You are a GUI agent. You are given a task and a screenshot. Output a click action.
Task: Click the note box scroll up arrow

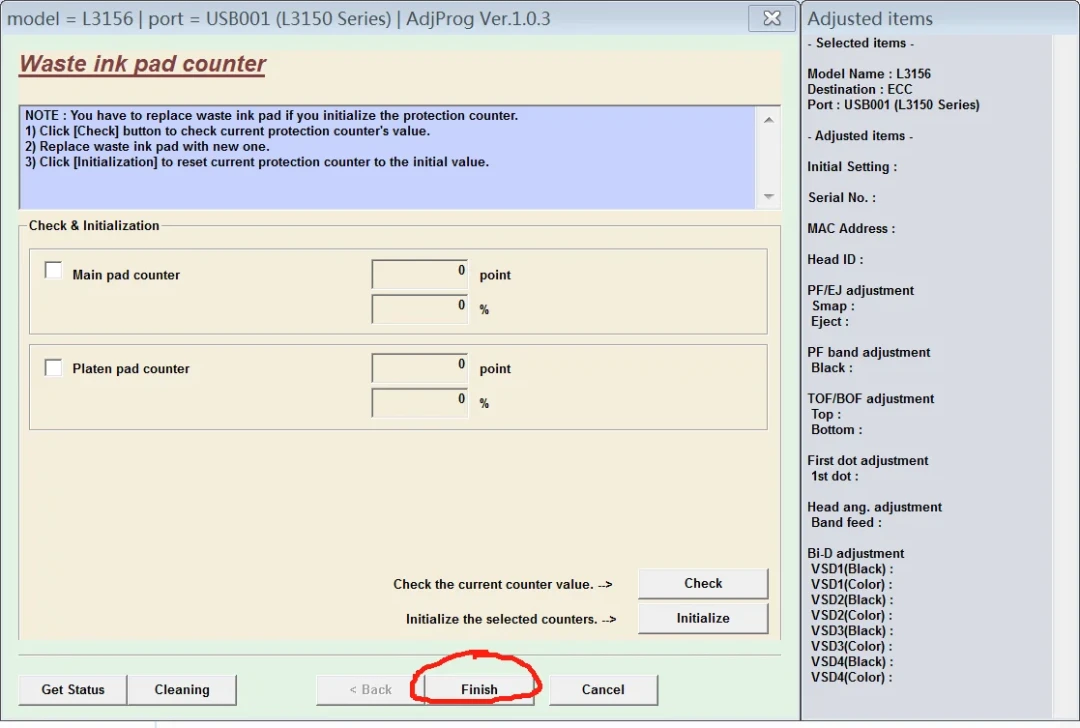pos(769,120)
